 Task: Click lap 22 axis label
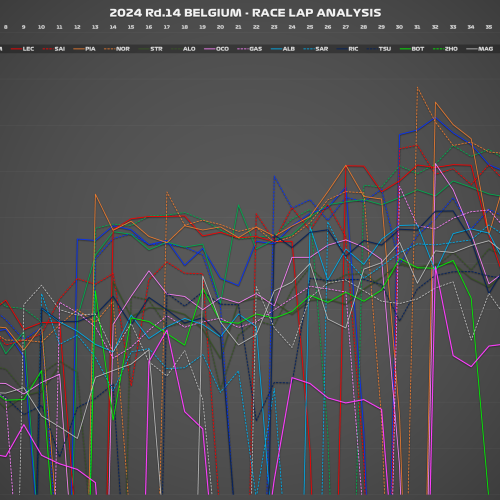[x=256, y=27]
